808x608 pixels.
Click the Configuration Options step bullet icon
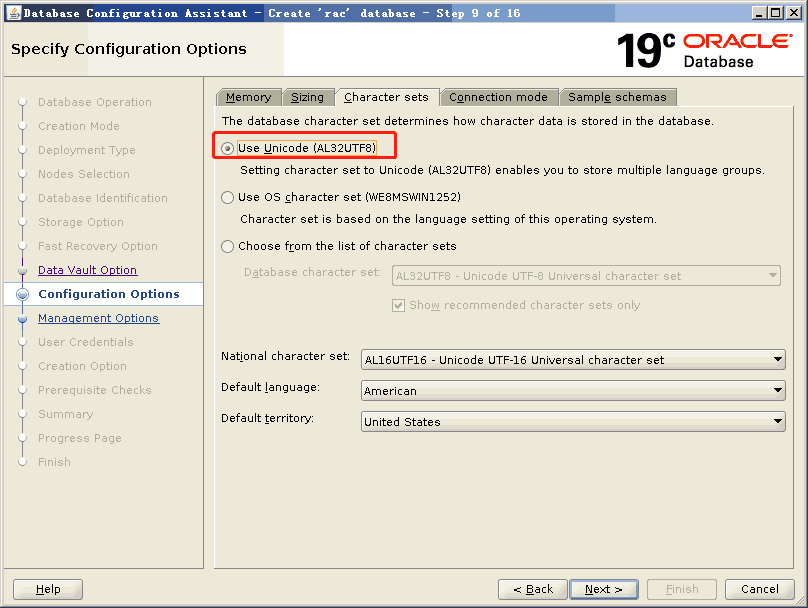pyautogui.click(x=22, y=294)
